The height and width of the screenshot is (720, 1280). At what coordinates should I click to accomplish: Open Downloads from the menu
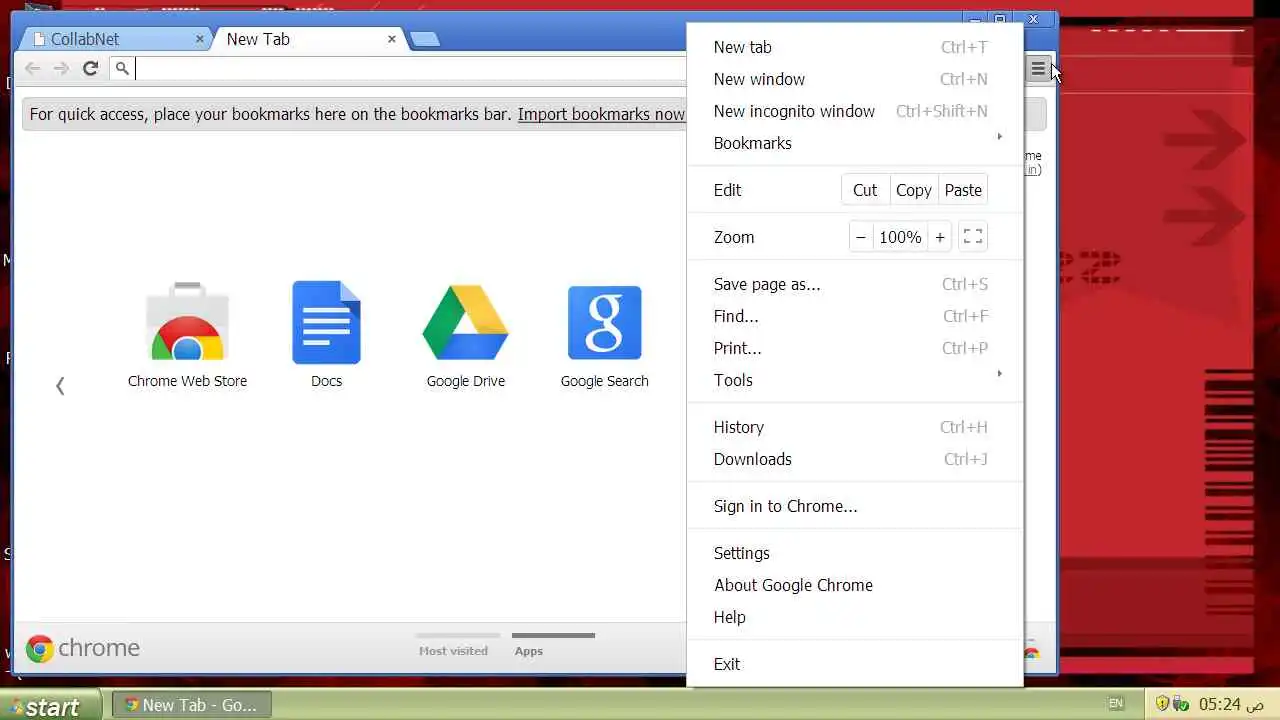tap(855, 459)
